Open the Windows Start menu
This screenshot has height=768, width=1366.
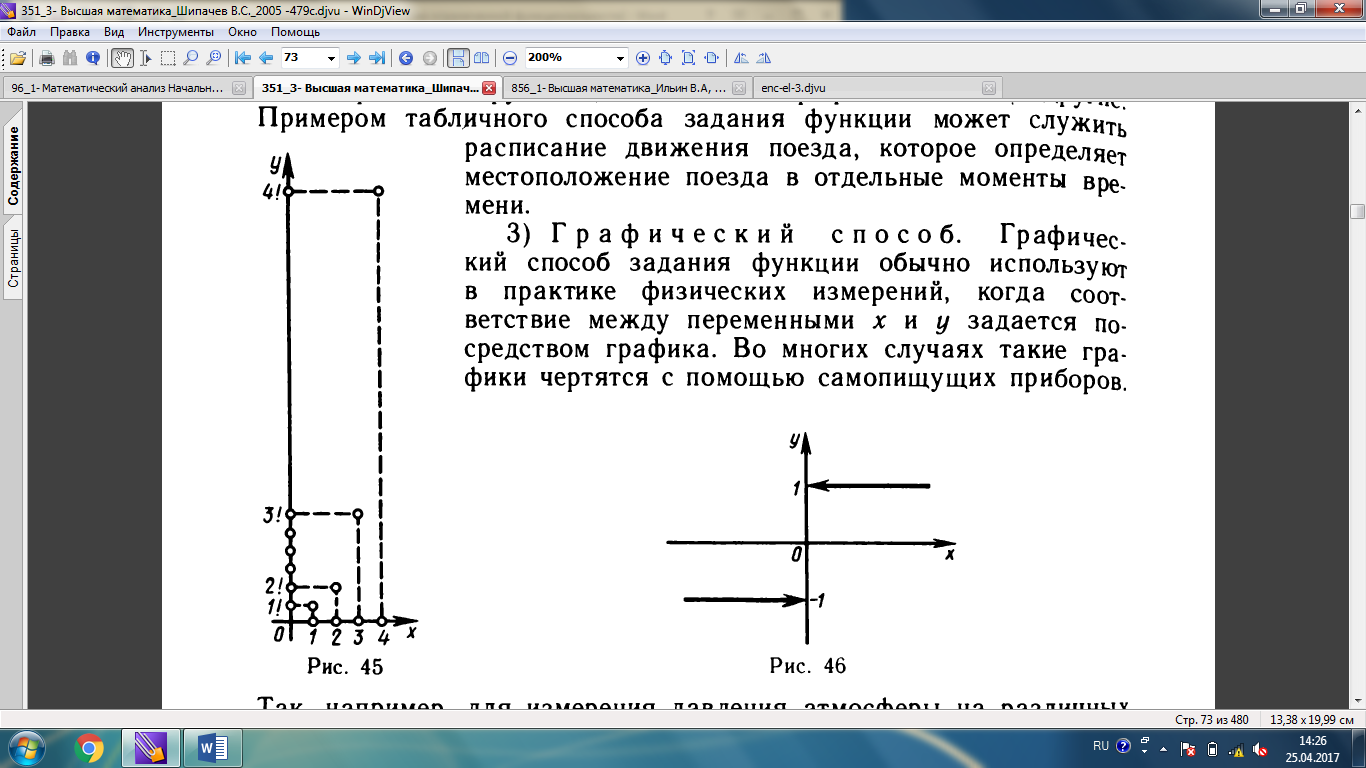pos(25,748)
